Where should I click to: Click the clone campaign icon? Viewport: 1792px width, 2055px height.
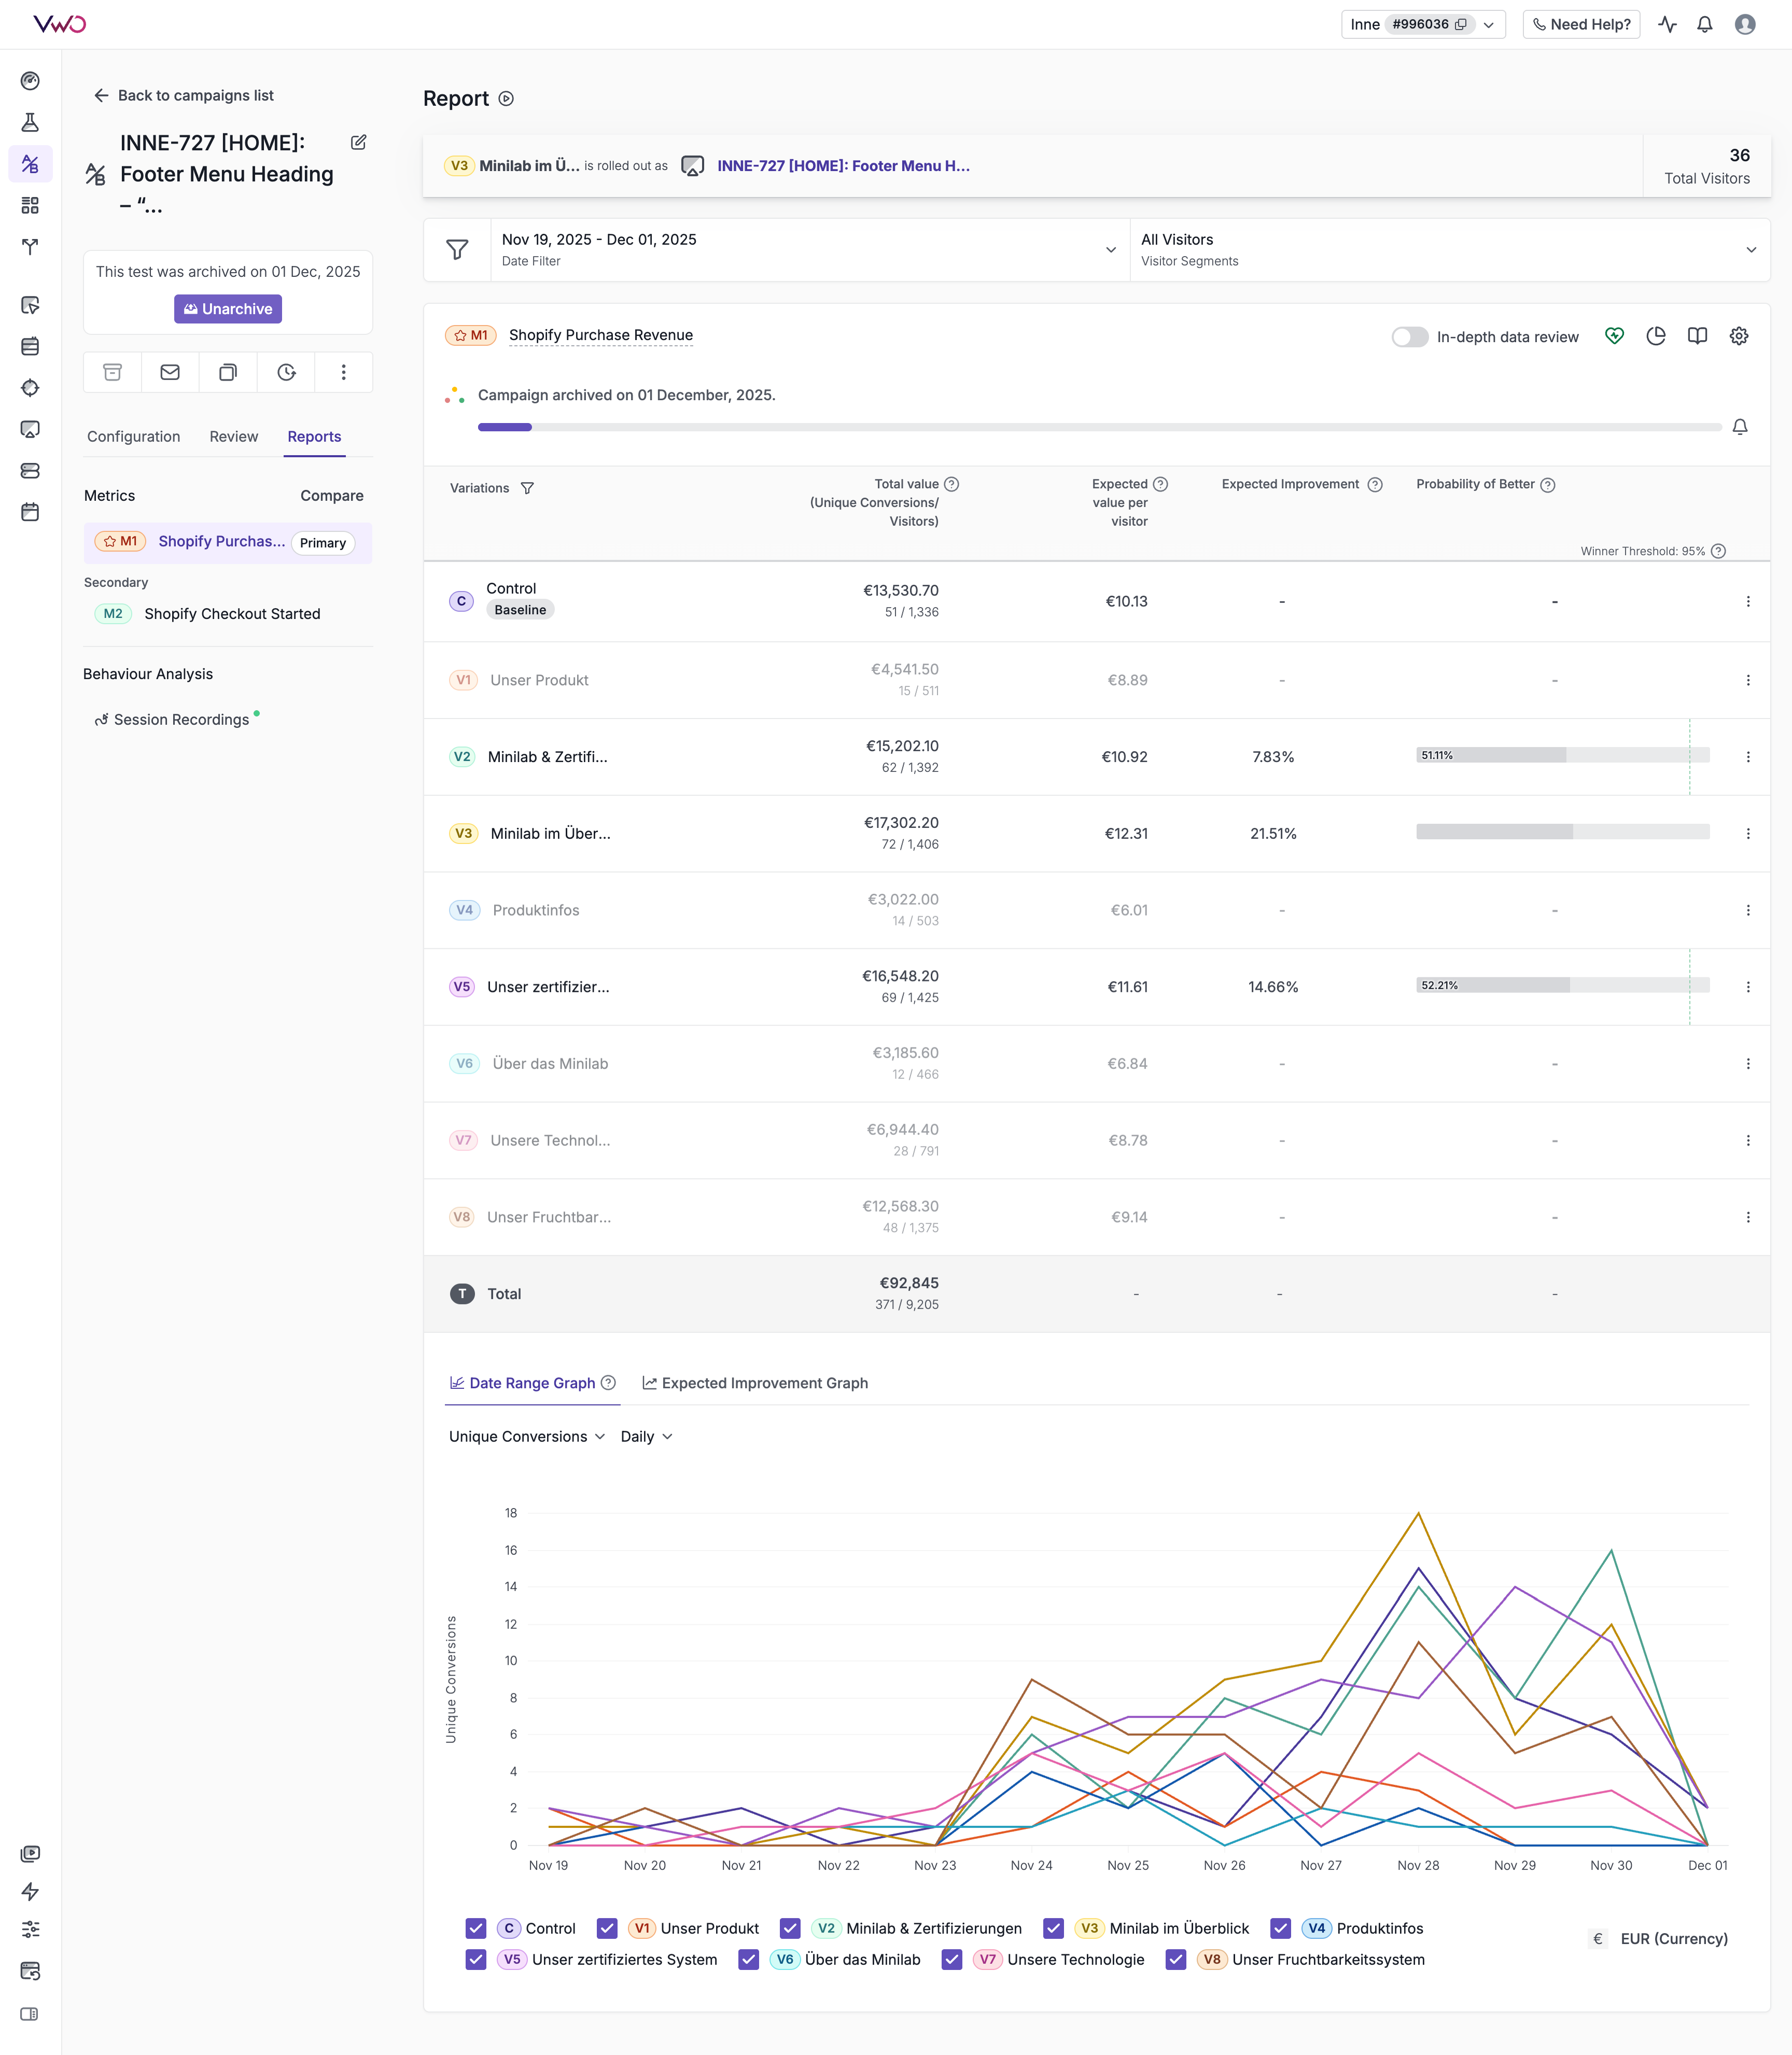pos(228,372)
